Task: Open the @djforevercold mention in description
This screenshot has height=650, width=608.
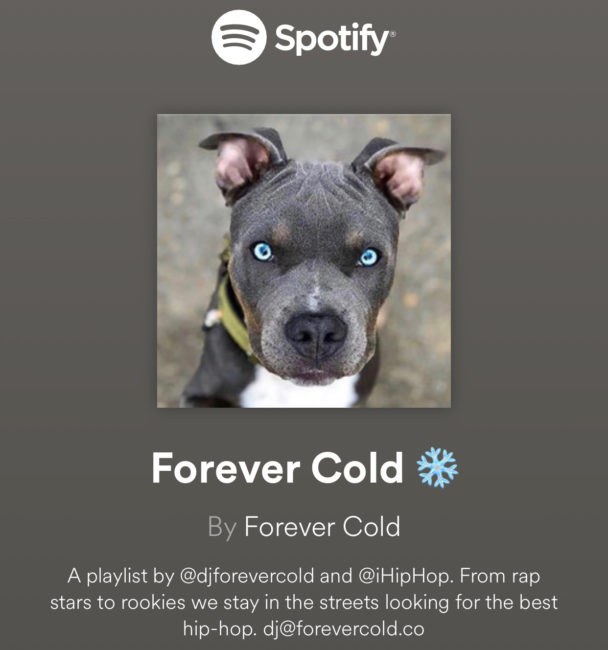Action: (x=247, y=576)
